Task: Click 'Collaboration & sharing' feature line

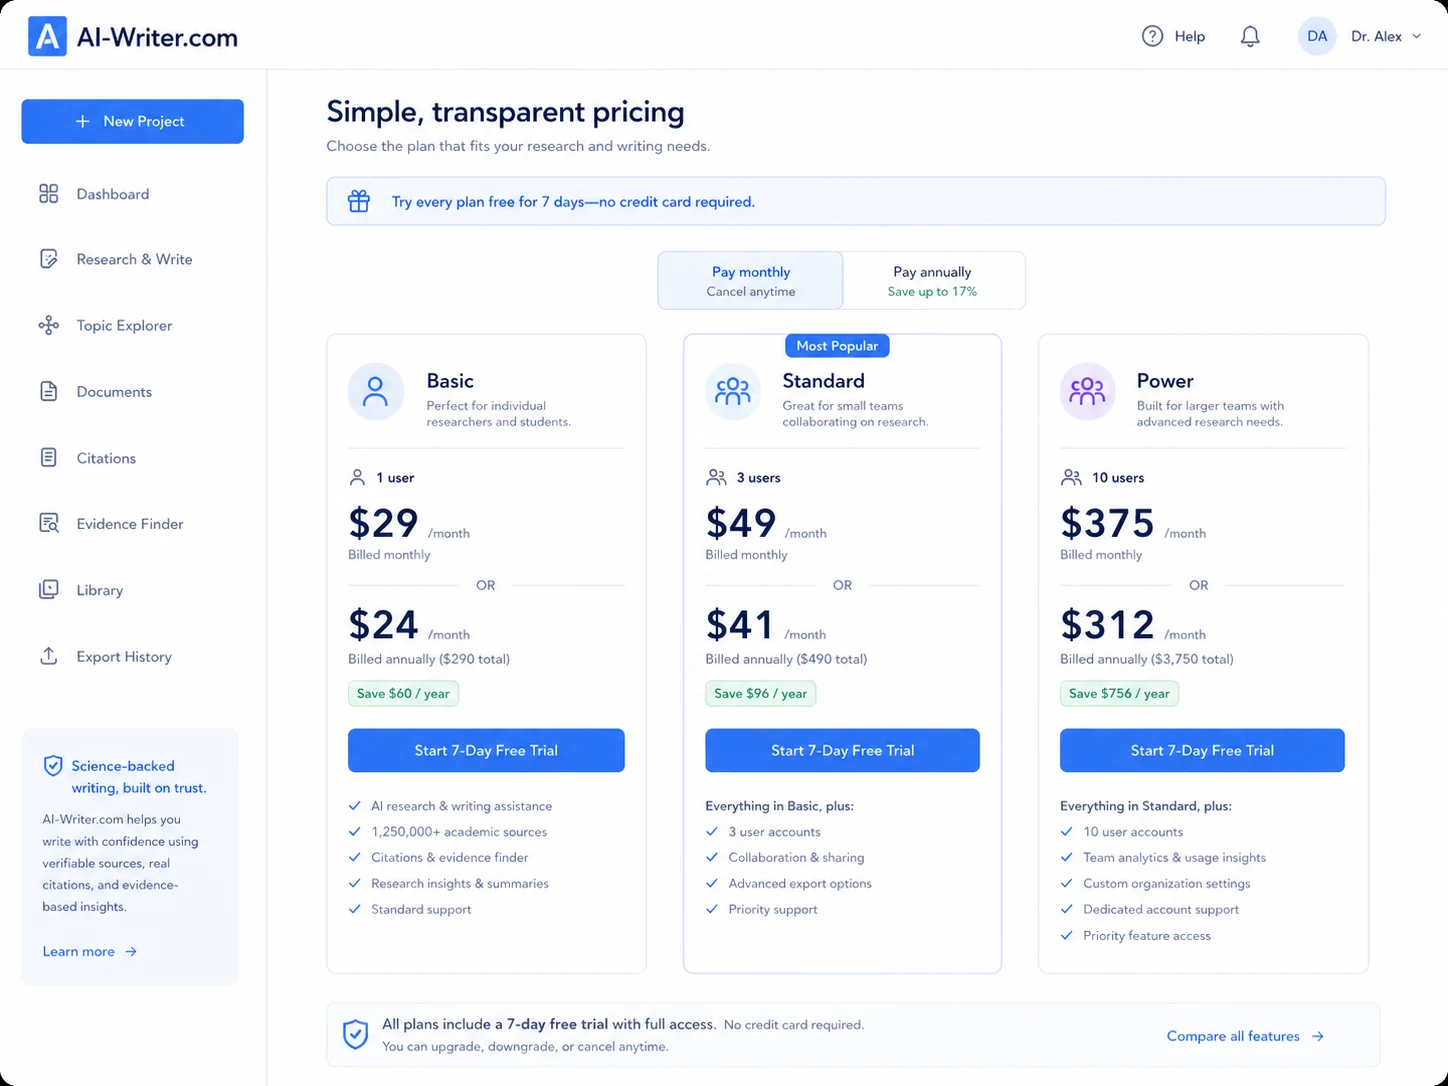Action: (796, 857)
